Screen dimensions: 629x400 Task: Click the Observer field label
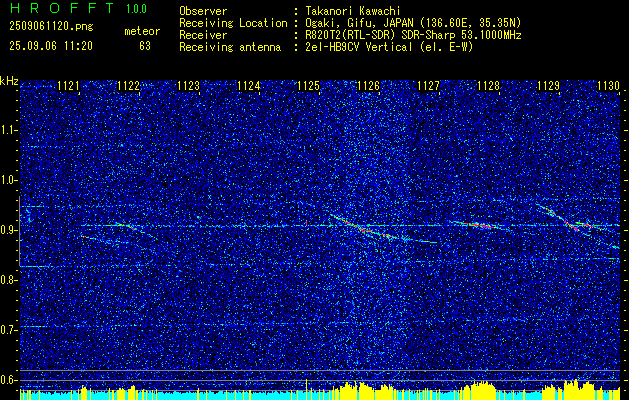pos(203,11)
